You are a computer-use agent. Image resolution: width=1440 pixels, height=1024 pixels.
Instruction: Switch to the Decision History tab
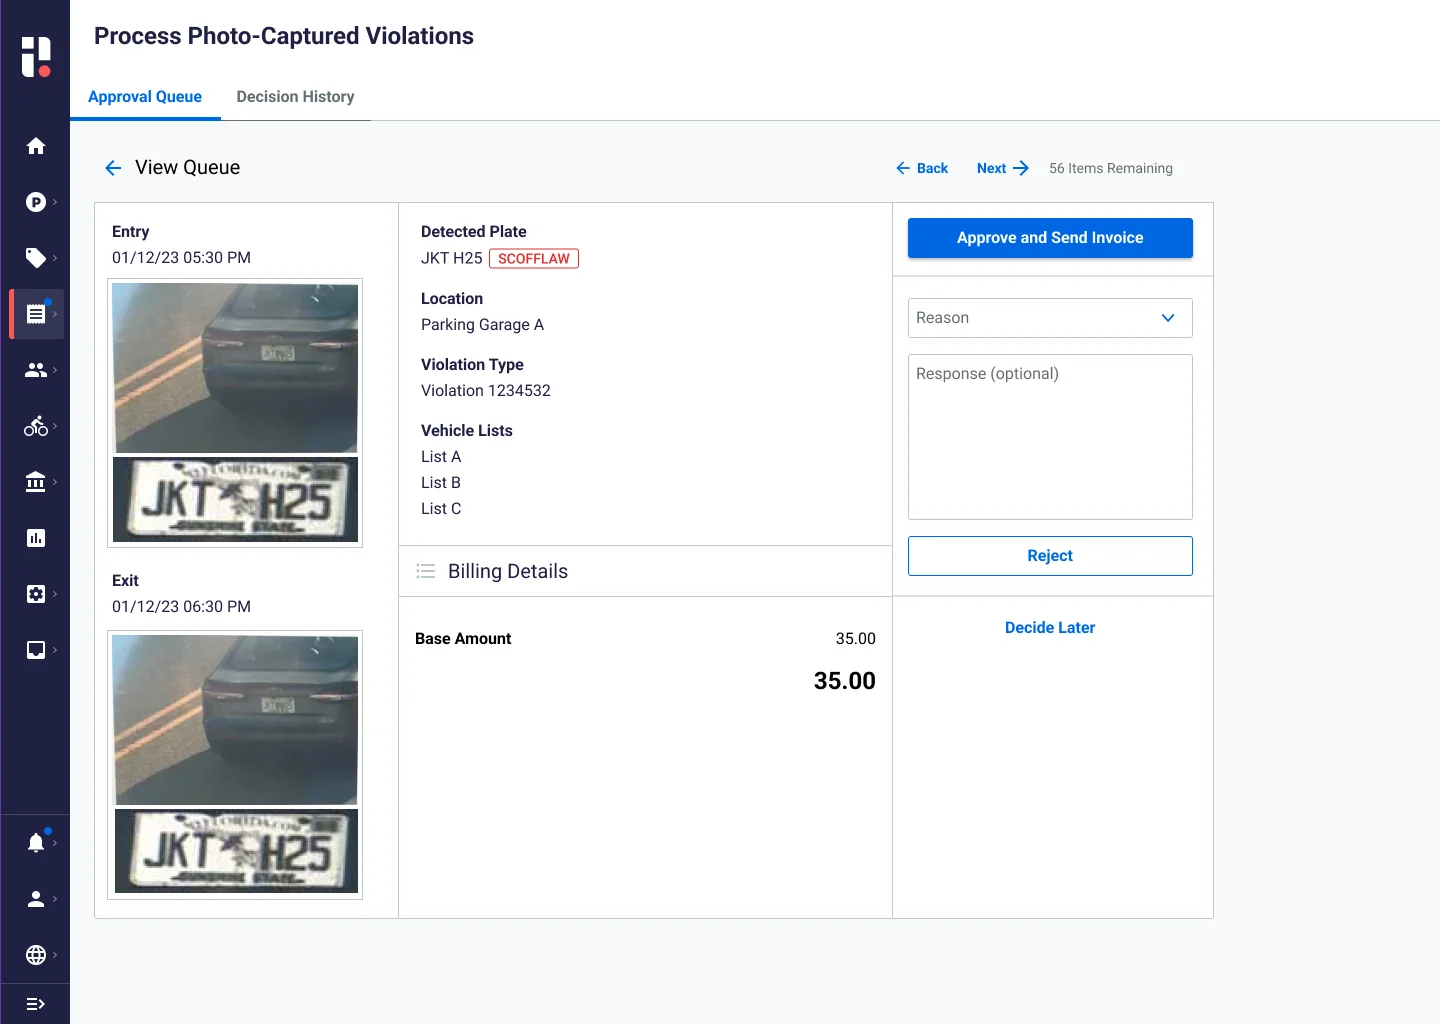click(295, 97)
